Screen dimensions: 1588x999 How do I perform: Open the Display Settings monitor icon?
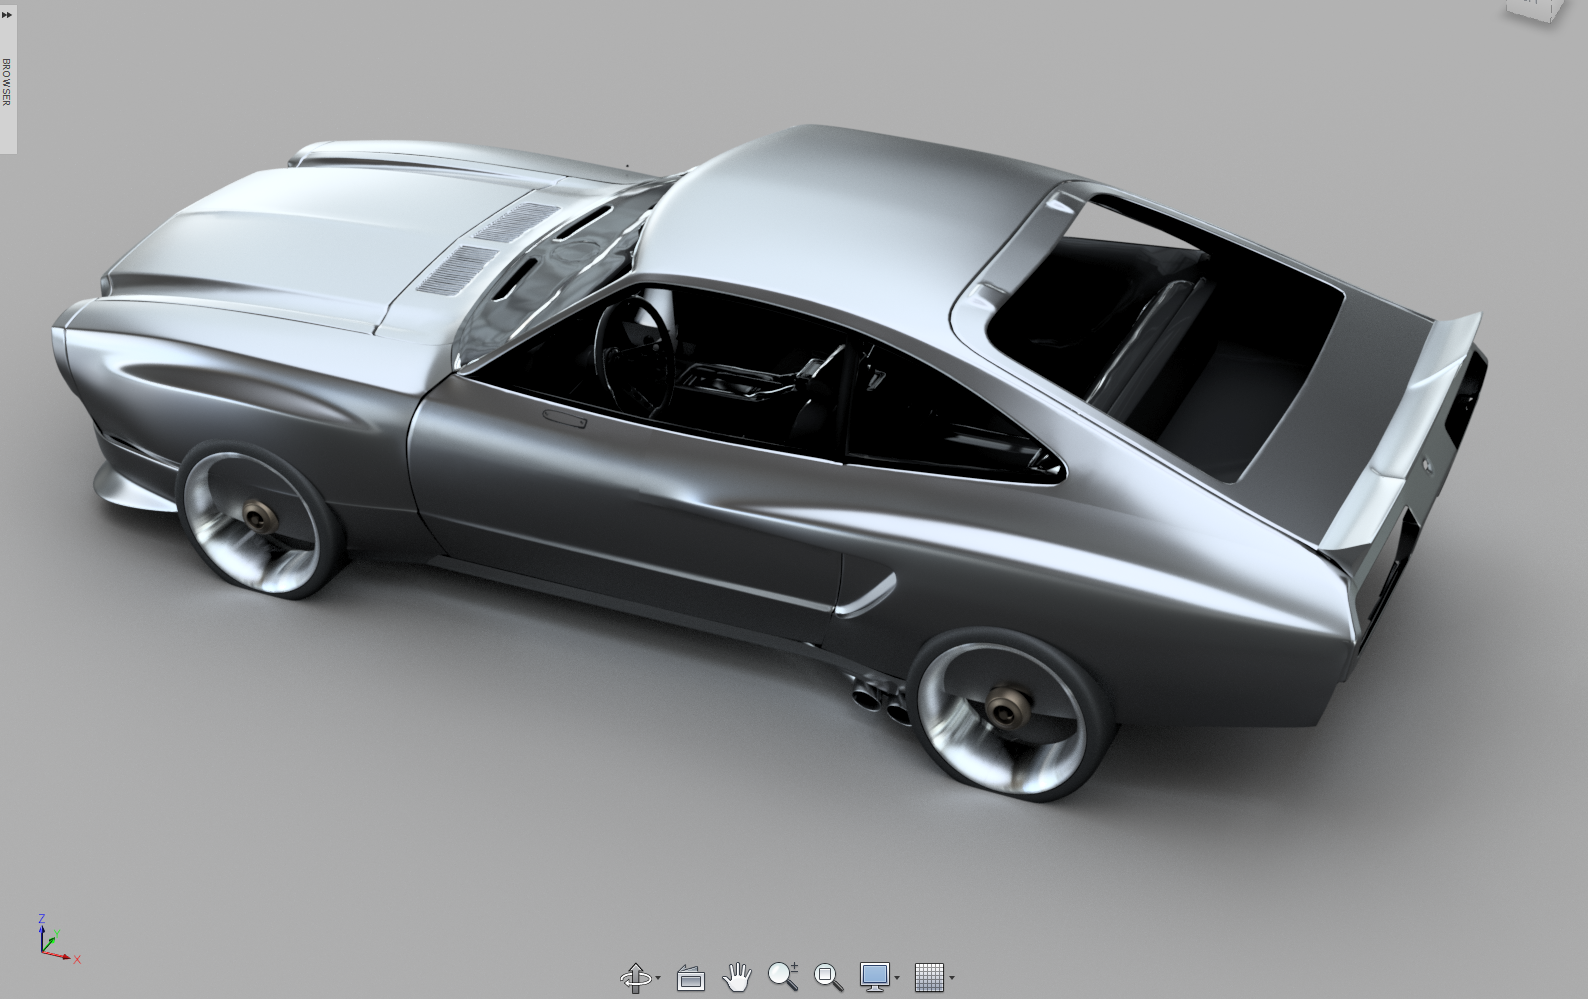tap(875, 977)
